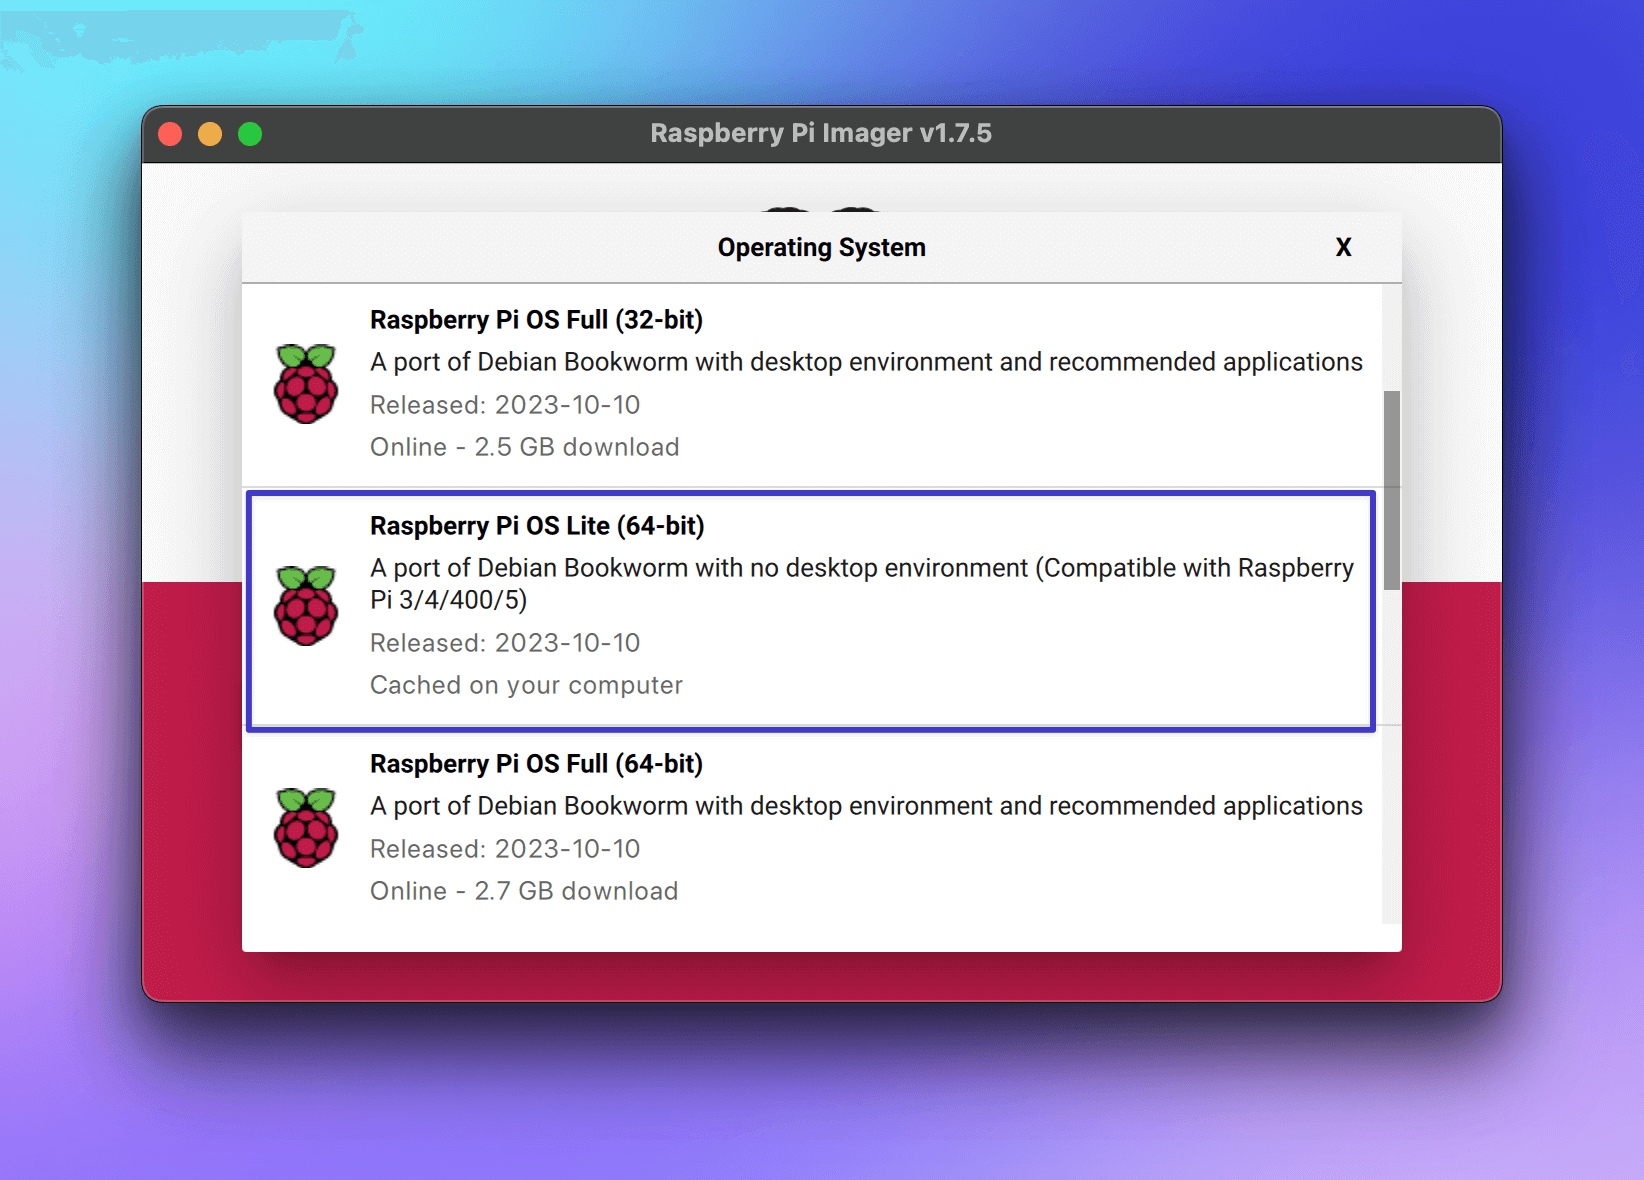Click the OS Full (64-bit) Debian Bookworm description

click(x=866, y=806)
